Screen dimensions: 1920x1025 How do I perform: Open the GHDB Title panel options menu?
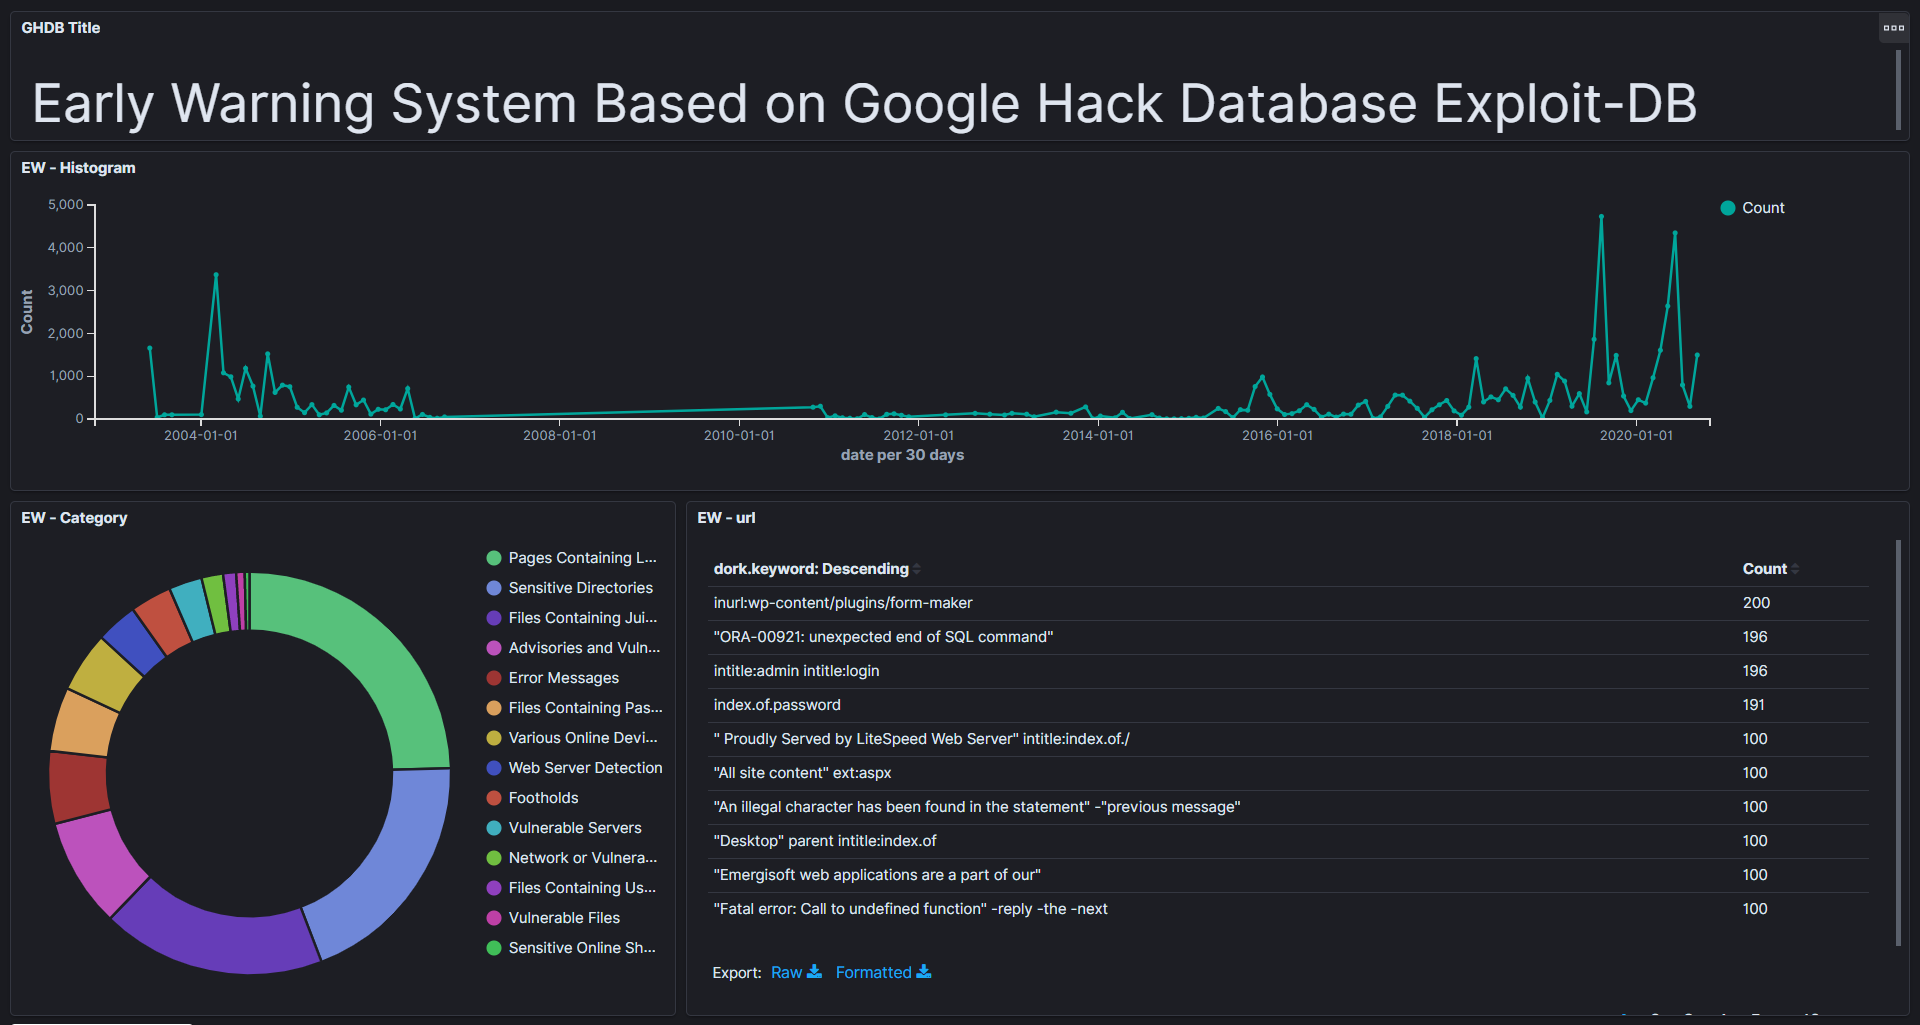[x=1893, y=28]
